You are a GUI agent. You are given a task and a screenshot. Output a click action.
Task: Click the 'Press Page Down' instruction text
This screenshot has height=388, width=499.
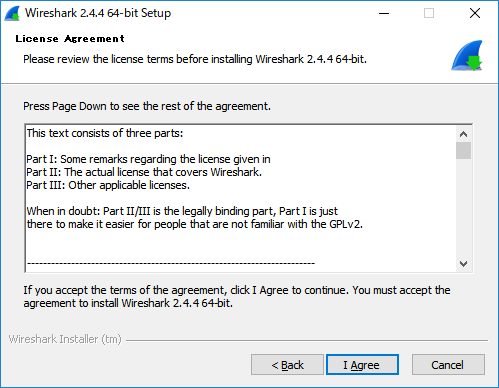point(147,106)
